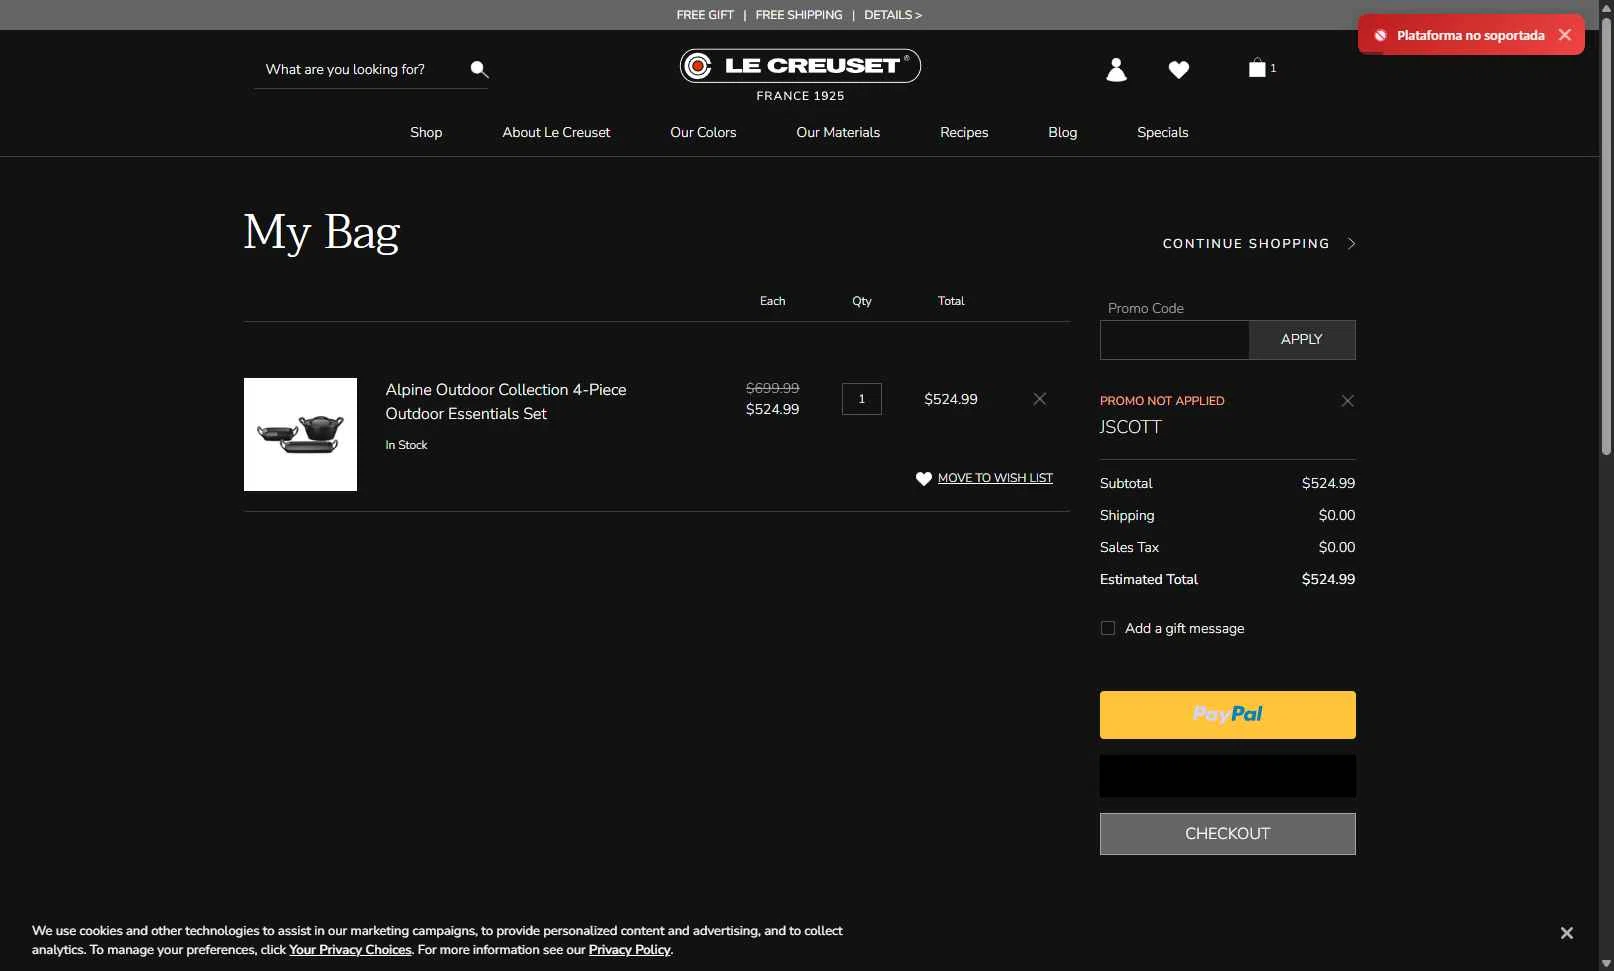Click the heart beside Move to Wish List
This screenshot has height=971, width=1614.
pyautogui.click(x=924, y=478)
